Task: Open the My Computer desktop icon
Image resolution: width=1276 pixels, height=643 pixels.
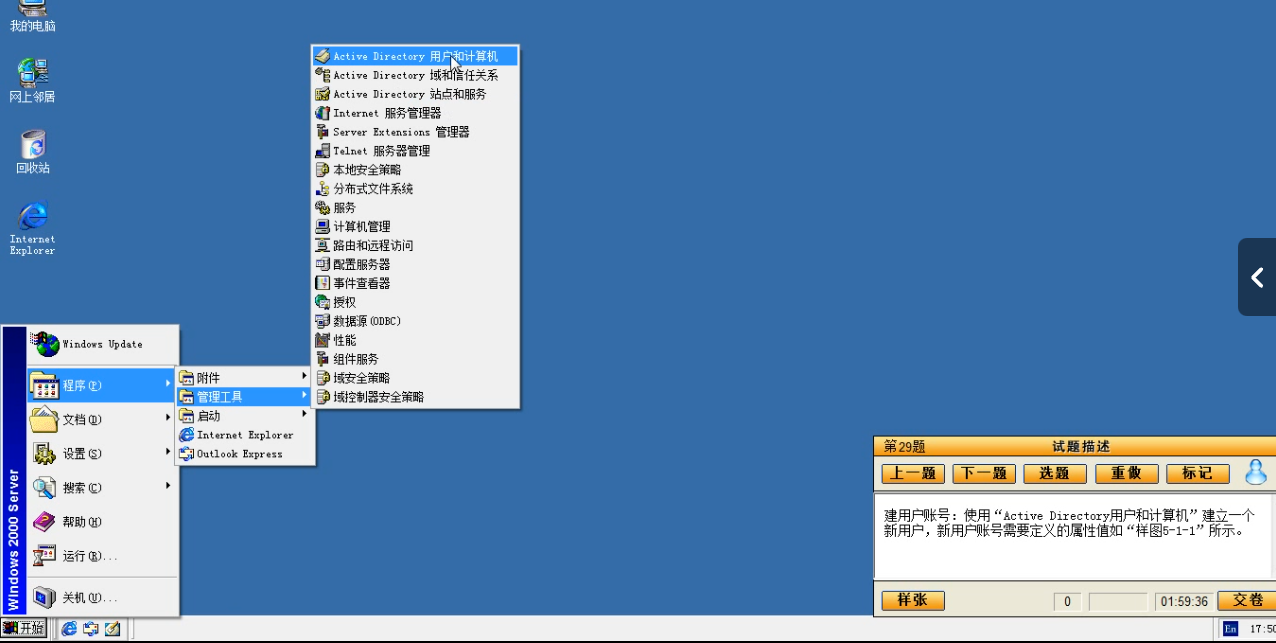Action: tap(32, 12)
